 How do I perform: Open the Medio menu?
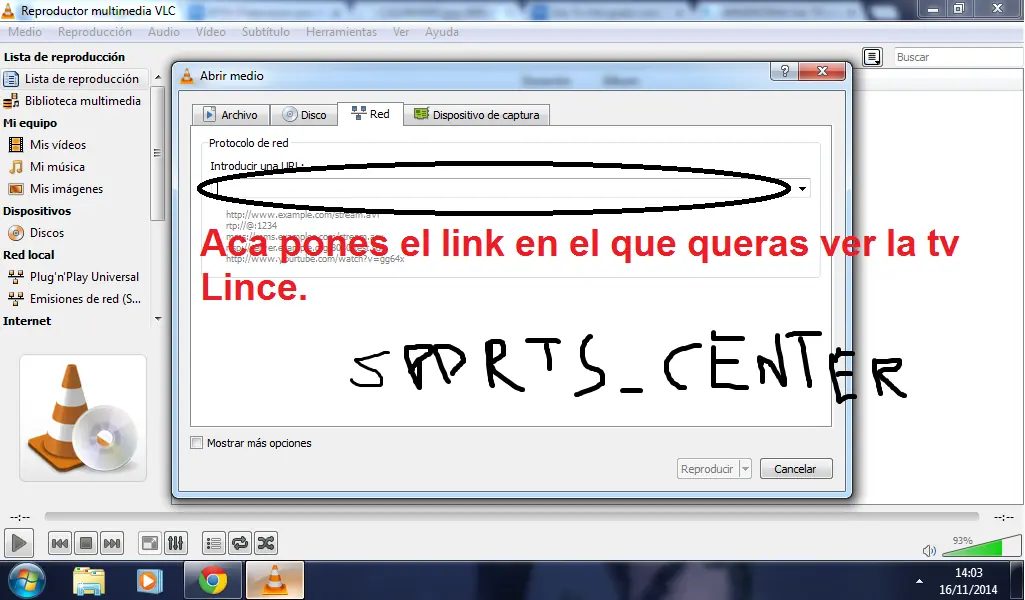coord(25,32)
